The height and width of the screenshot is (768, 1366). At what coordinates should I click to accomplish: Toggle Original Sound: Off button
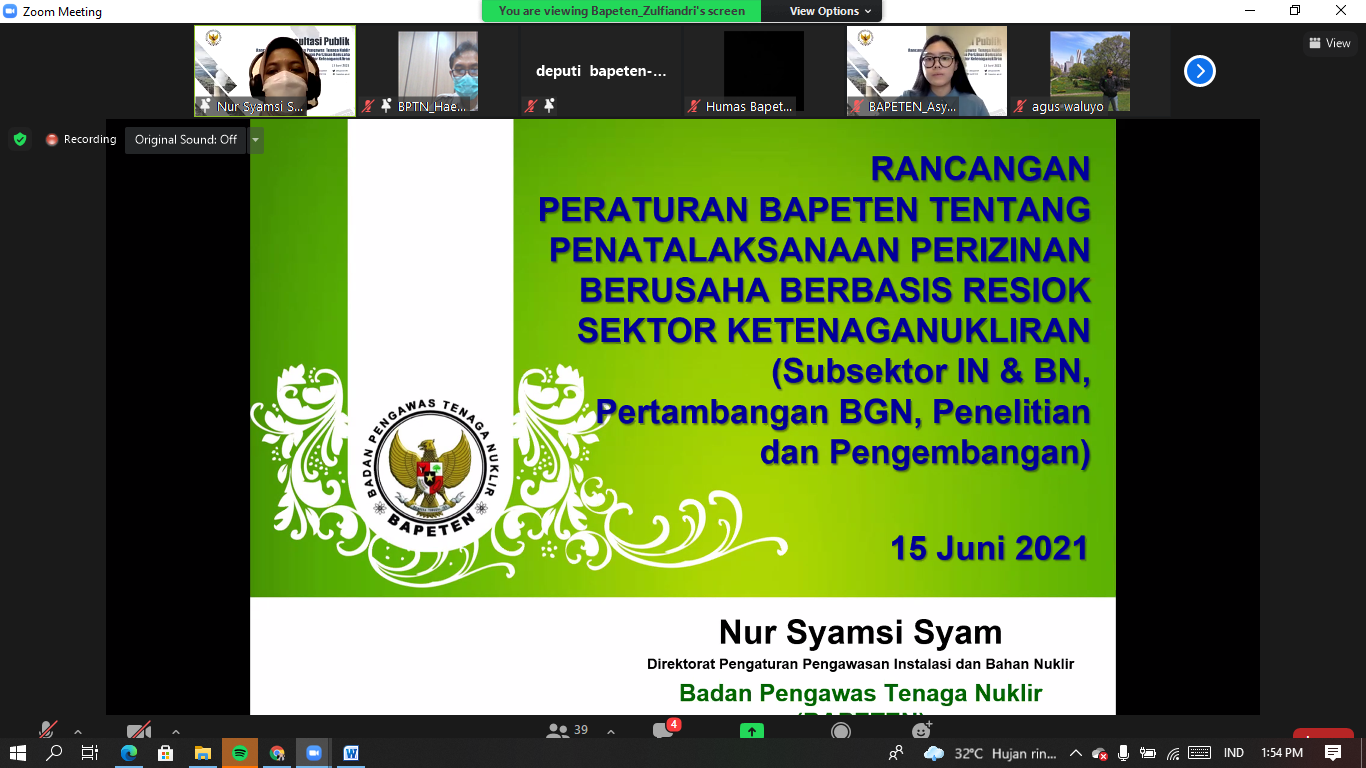(x=186, y=140)
